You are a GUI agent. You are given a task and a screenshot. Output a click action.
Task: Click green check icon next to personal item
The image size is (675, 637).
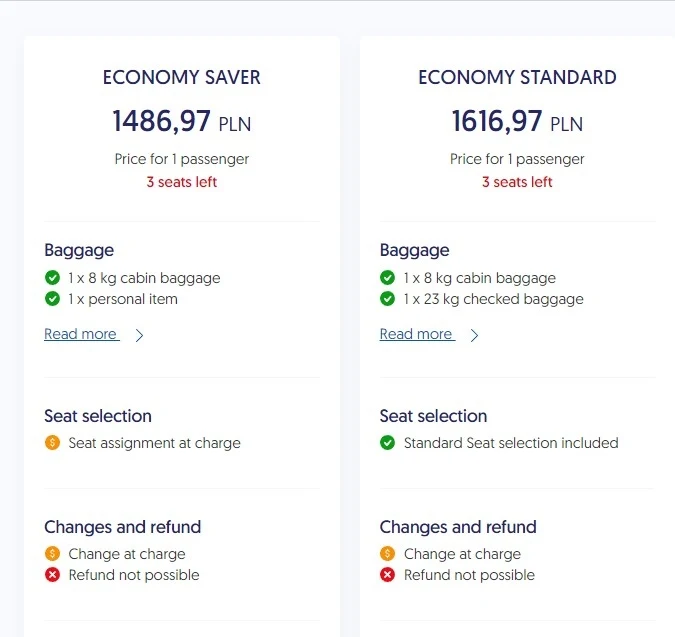[x=52, y=299]
